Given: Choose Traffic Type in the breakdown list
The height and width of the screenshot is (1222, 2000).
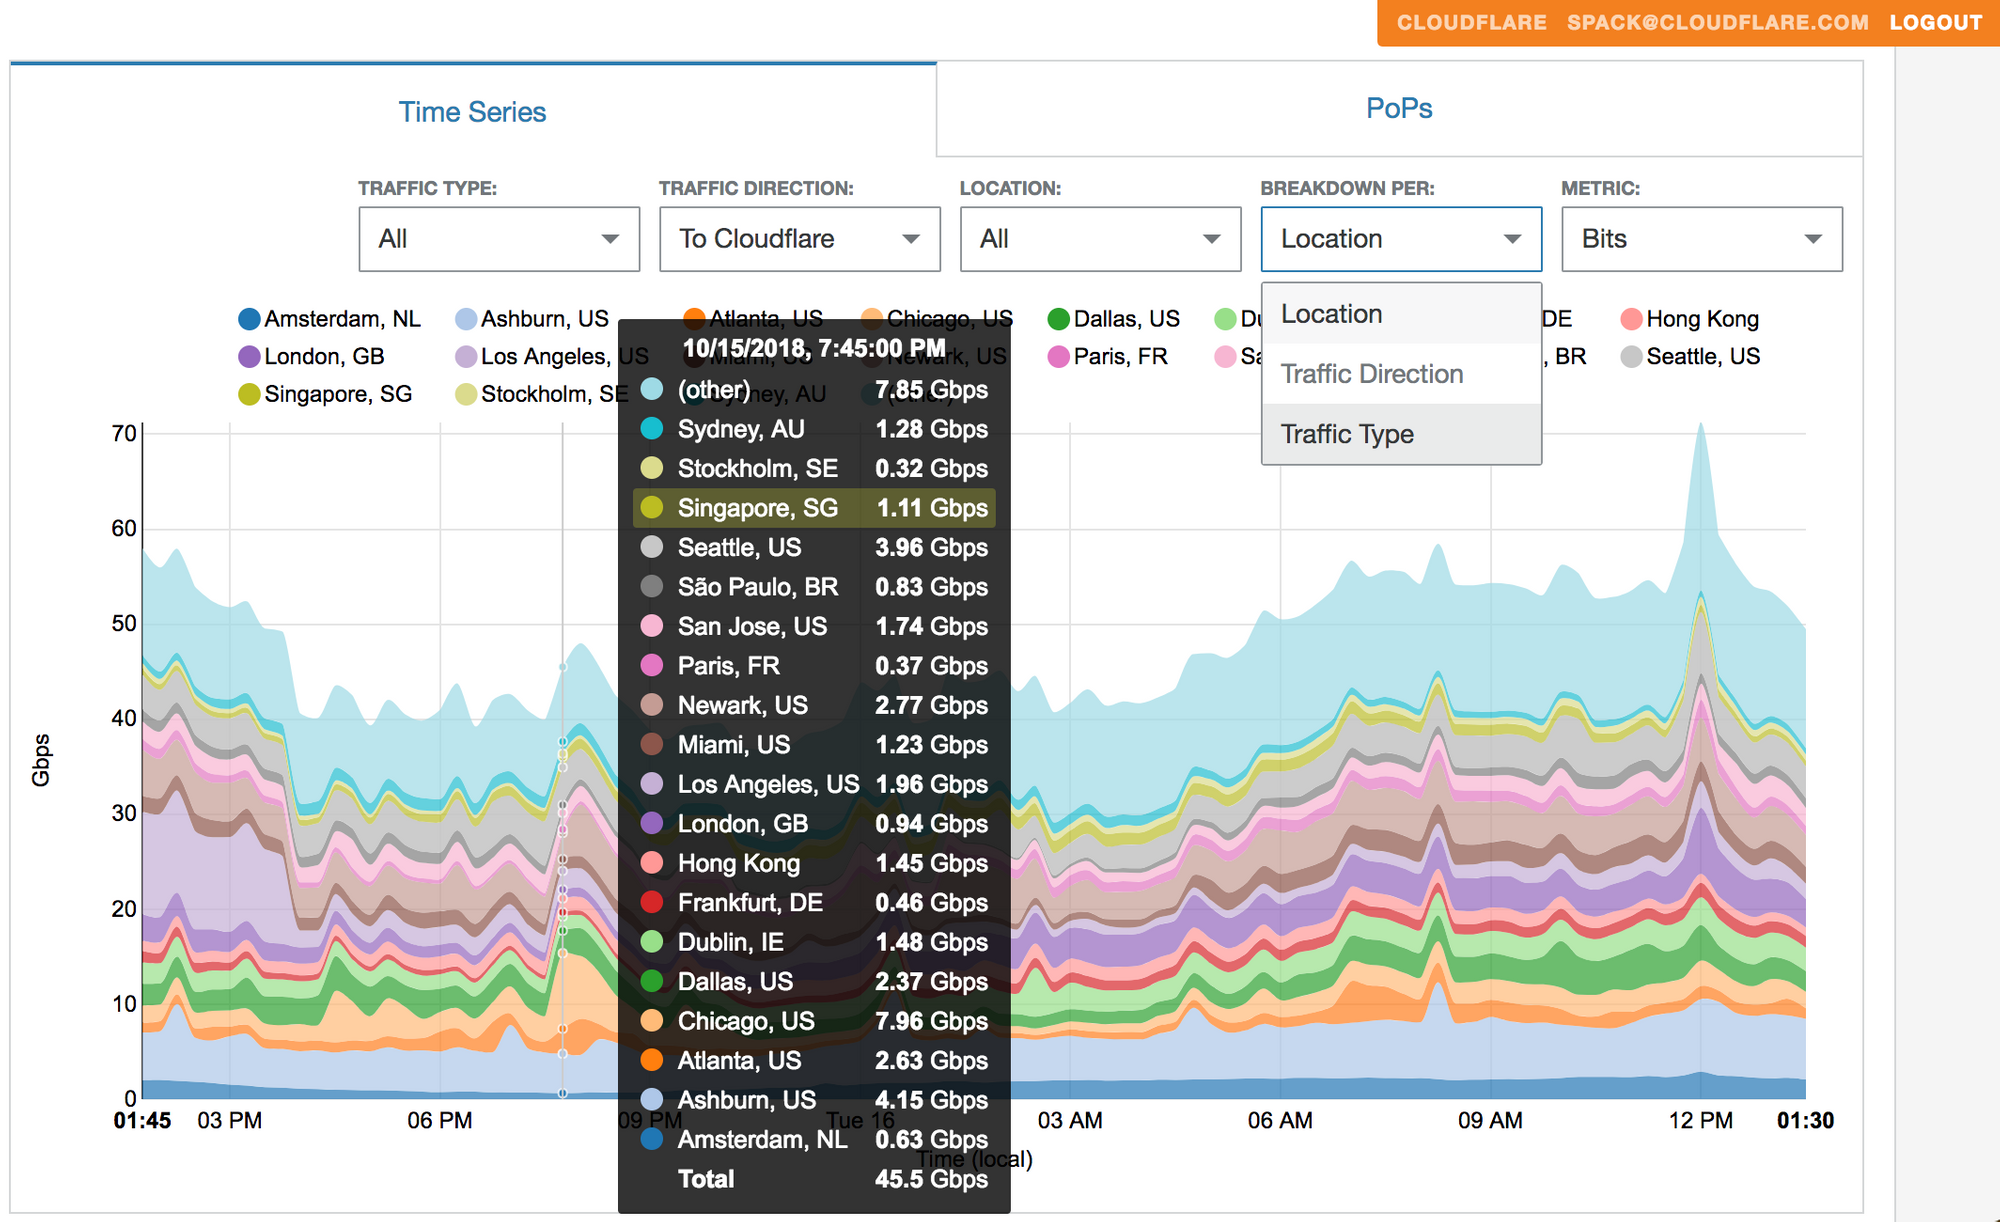Looking at the screenshot, I should click(x=1401, y=434).
